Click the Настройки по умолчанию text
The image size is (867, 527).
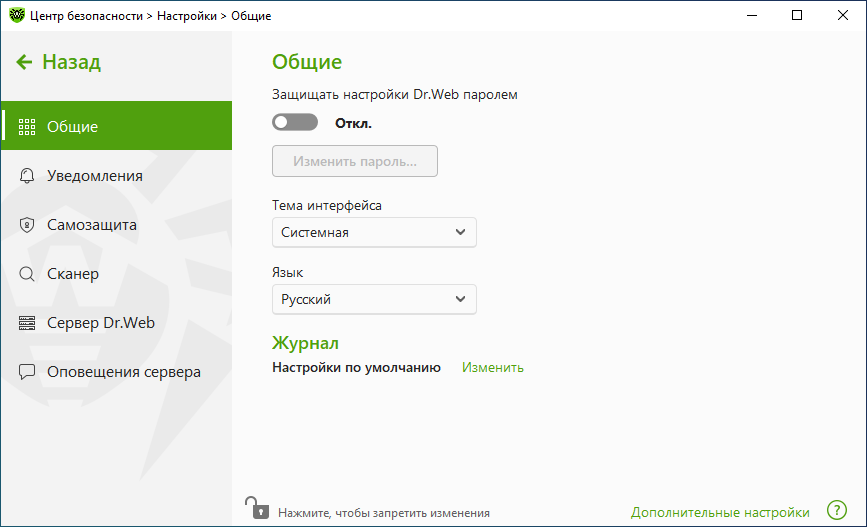(356, 368)
